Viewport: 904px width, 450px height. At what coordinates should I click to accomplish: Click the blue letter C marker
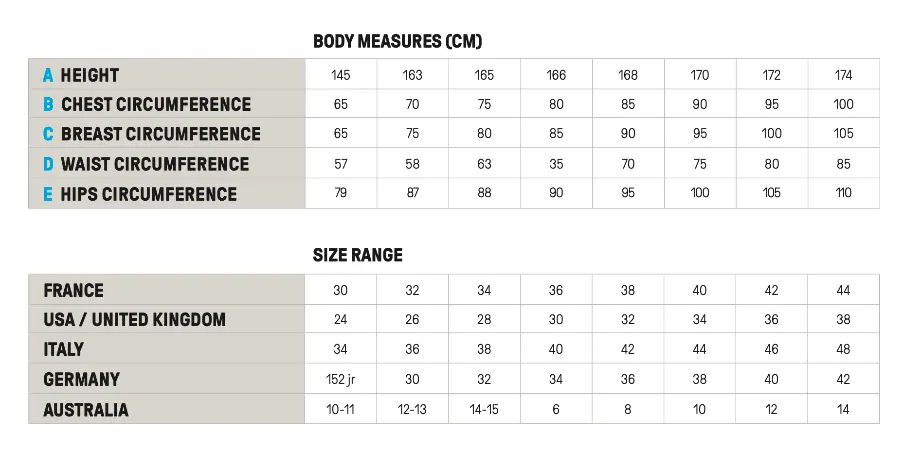pyautogui.click(x=48, y=135)
